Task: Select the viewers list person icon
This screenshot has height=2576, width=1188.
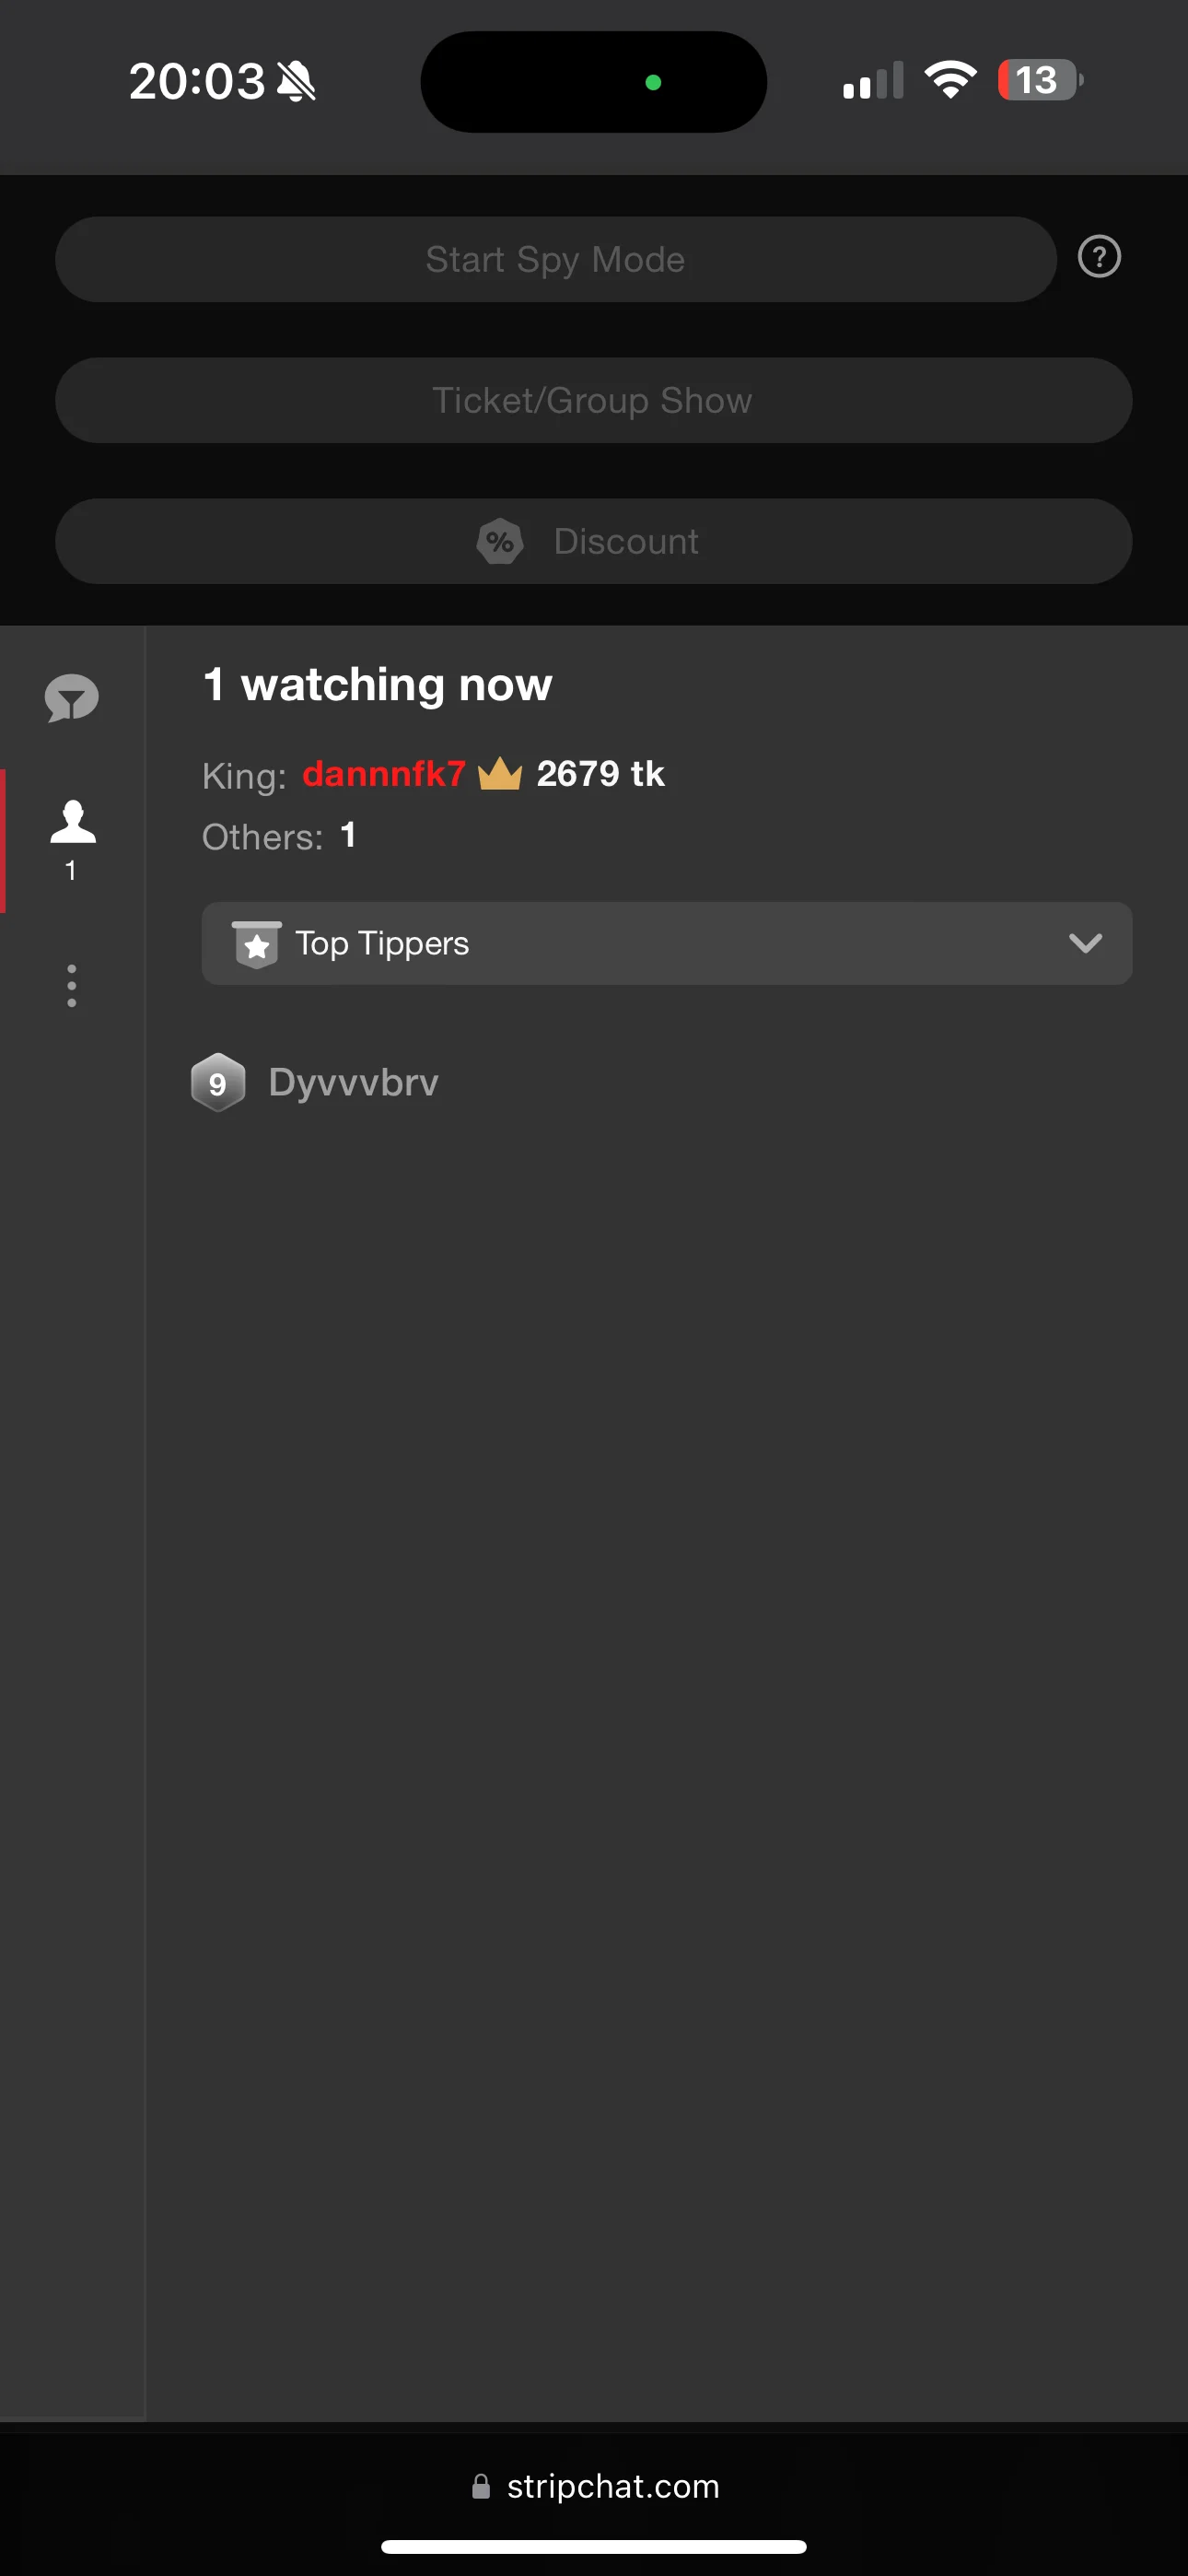Action: pyautogui.click(x=72, y=823)
